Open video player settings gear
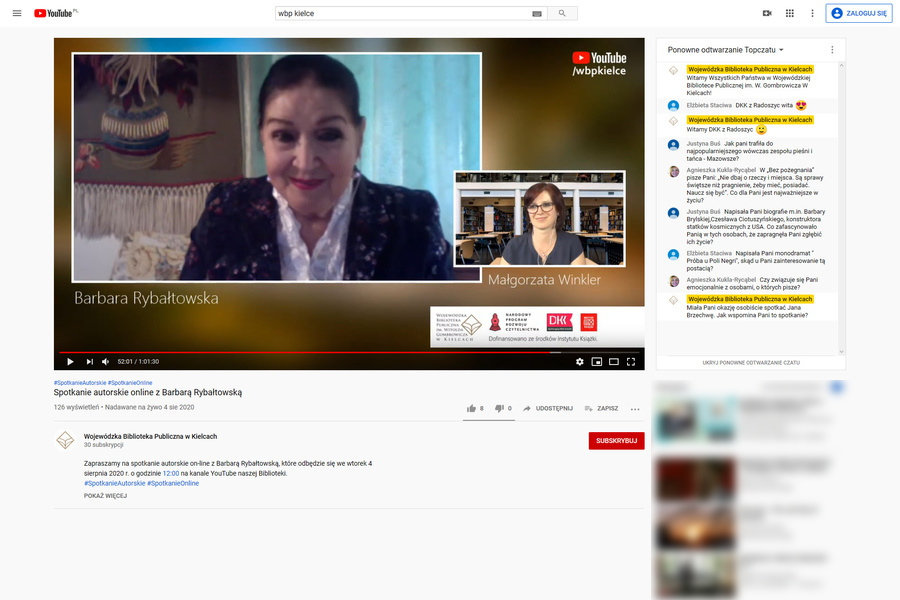The height and width of the screenshot is (600, 900). pos(580,362)
